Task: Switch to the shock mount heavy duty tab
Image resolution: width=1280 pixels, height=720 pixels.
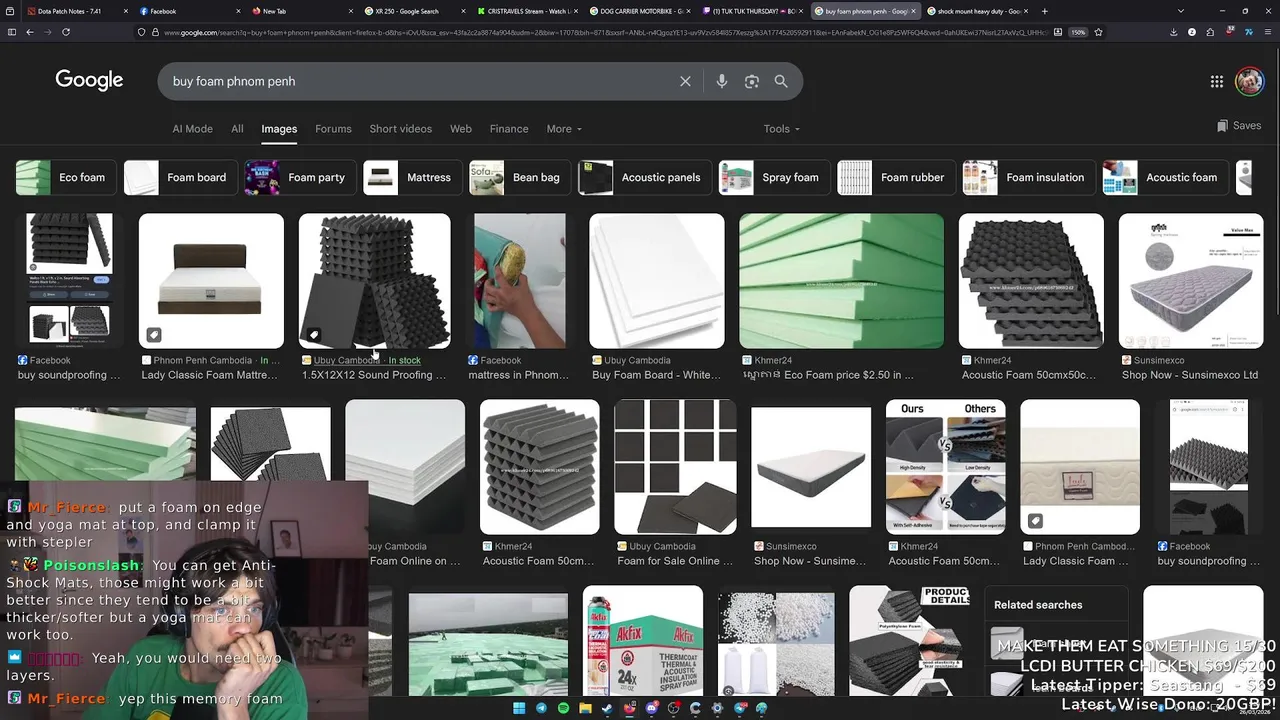Action: [x=976, y=11]
